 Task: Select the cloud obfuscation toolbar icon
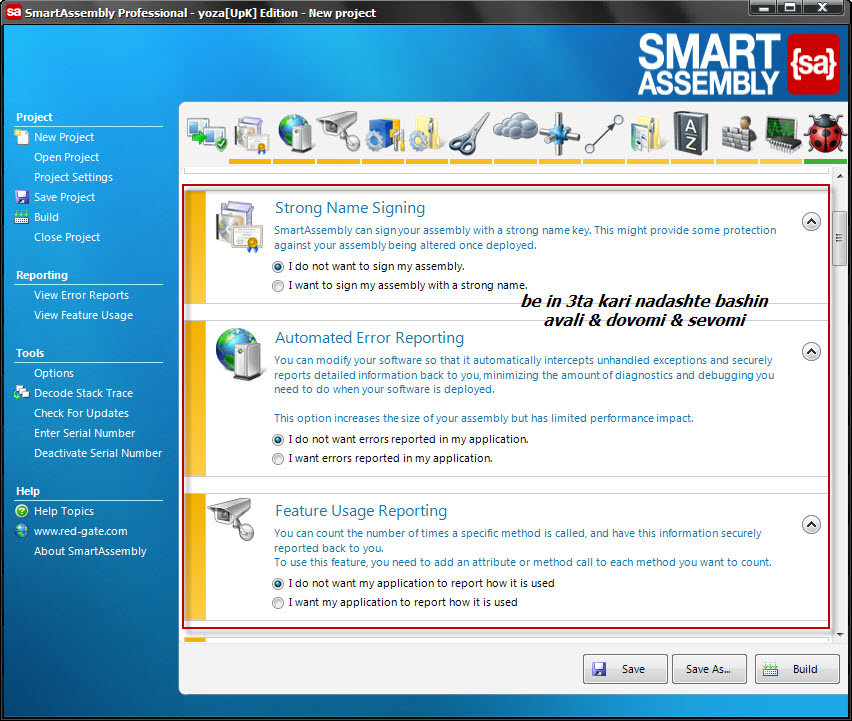[515, 128]
